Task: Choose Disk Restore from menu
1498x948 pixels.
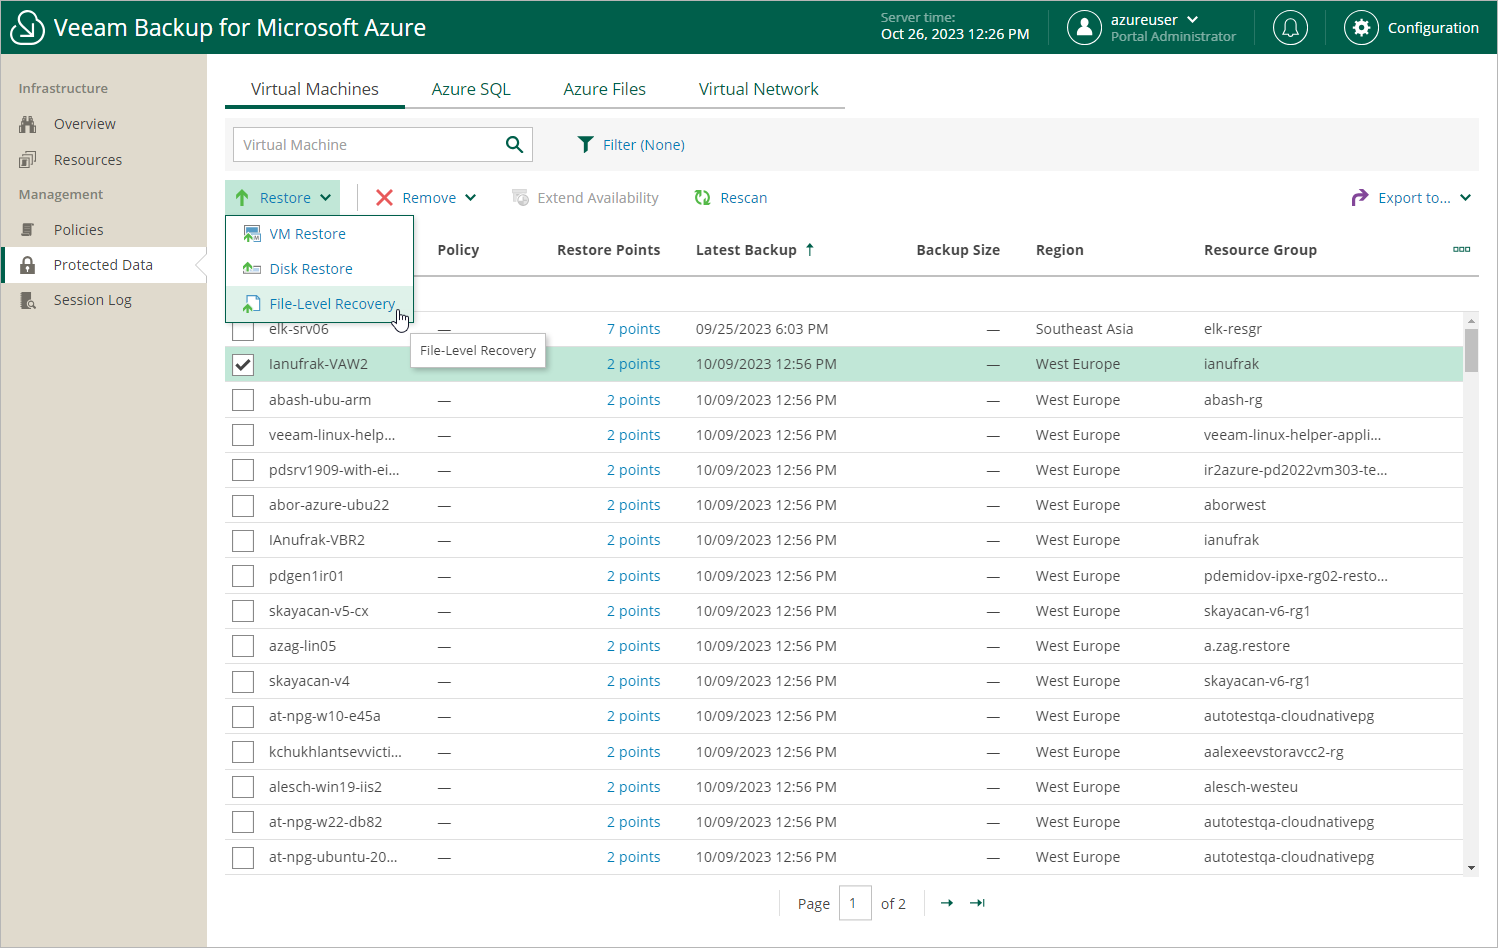Action: tap(319, 269)
